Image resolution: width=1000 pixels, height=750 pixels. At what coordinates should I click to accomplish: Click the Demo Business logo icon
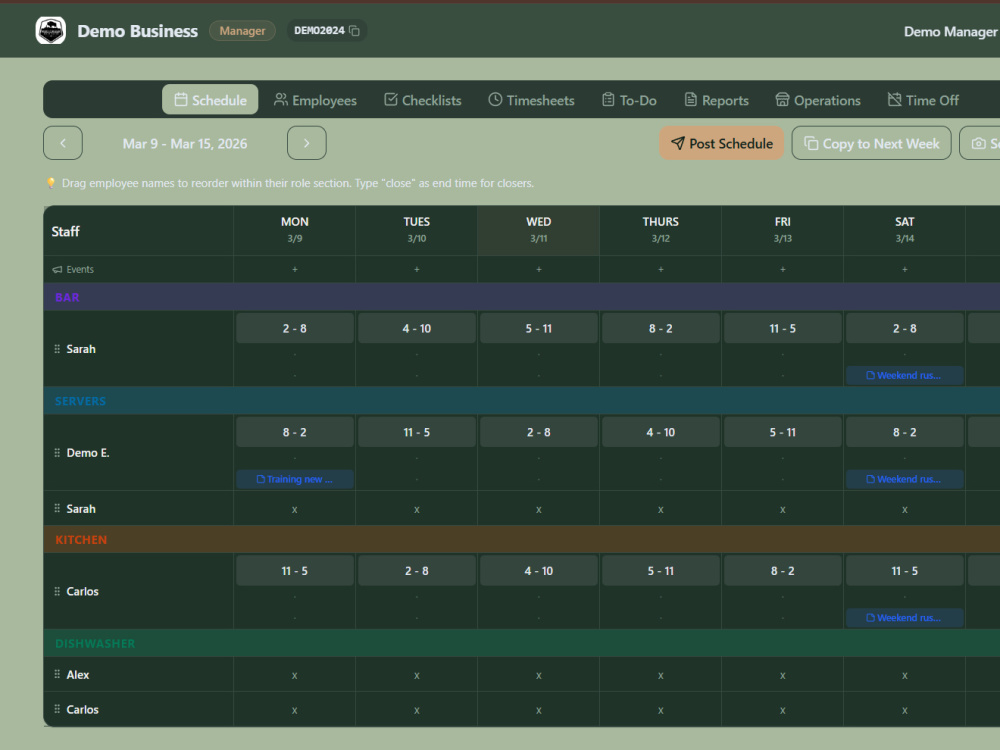coord(50,31)
